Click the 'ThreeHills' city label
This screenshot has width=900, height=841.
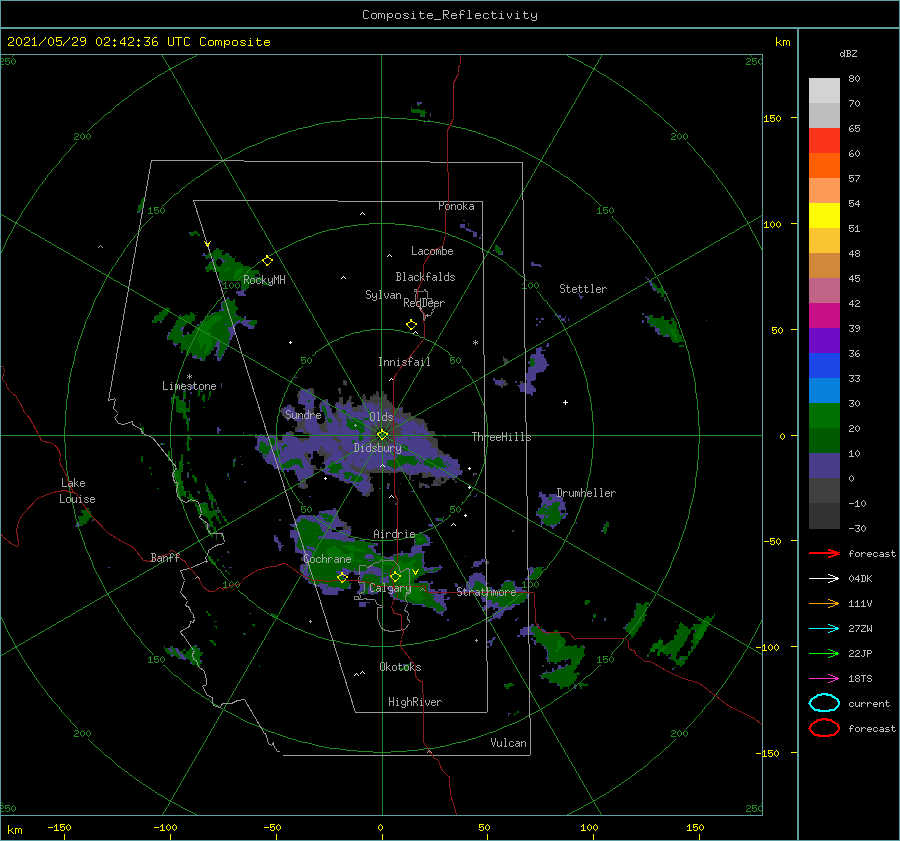coord(501,437)
